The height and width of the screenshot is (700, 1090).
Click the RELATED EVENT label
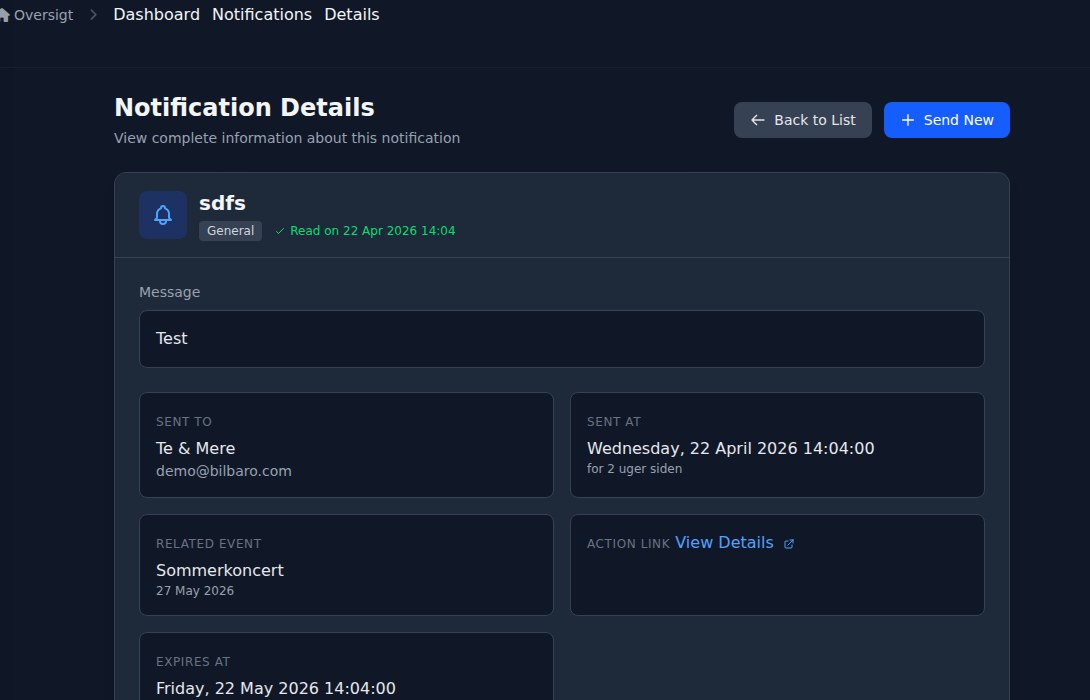(209, 544)
